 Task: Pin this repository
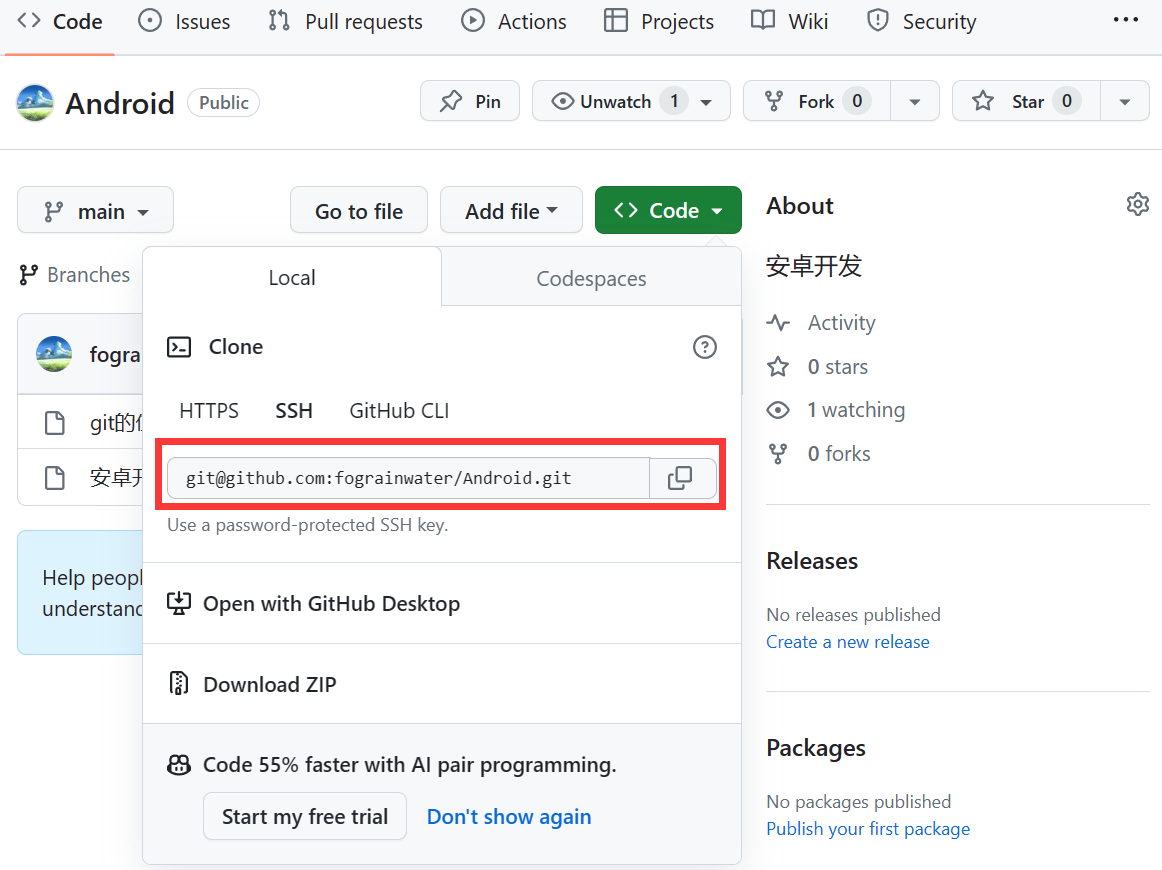(x=470, y=101)
